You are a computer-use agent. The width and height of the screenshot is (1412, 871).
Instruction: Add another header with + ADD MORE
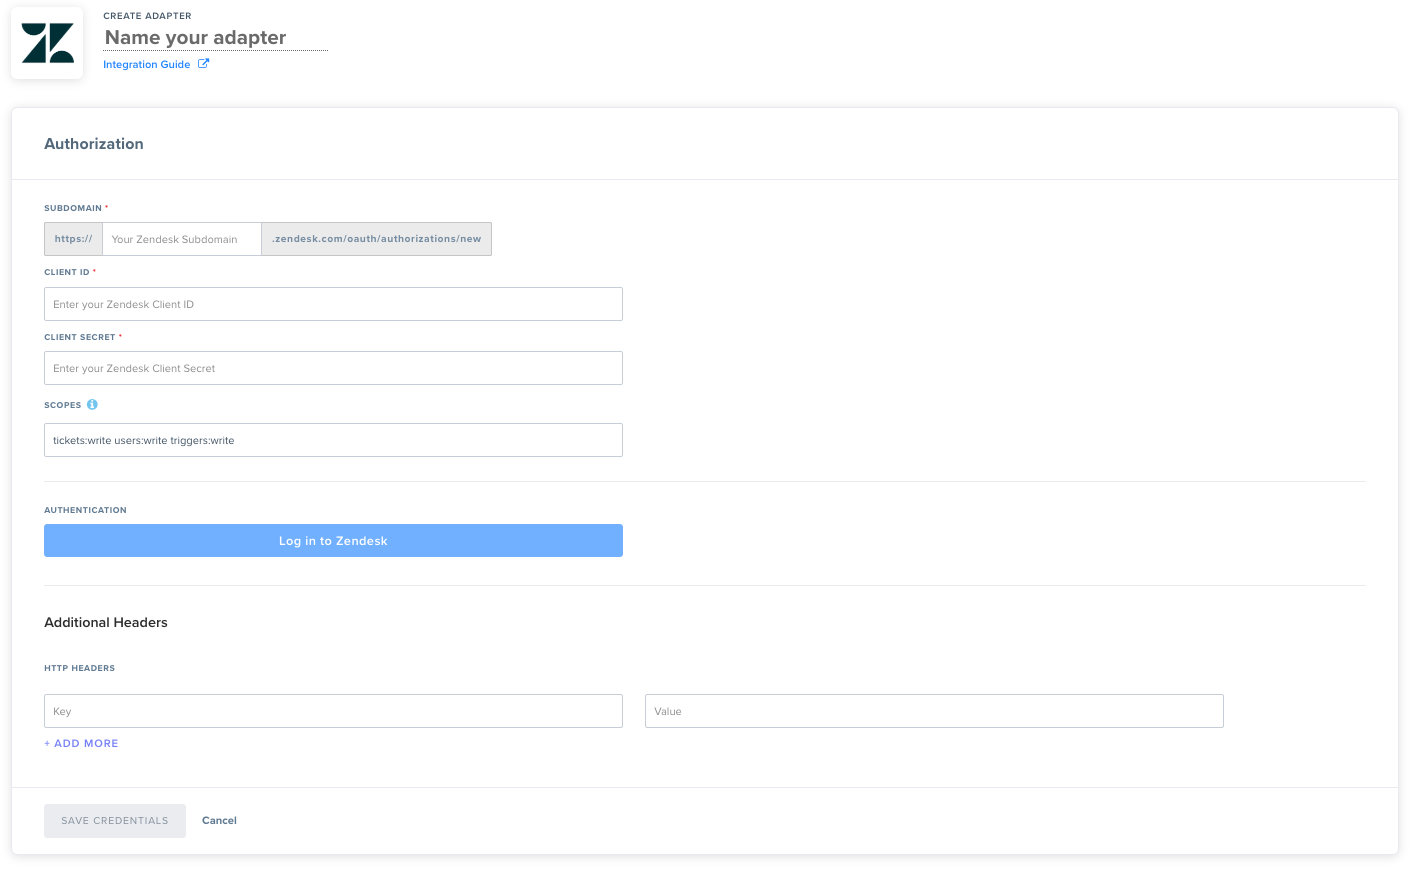81,744
